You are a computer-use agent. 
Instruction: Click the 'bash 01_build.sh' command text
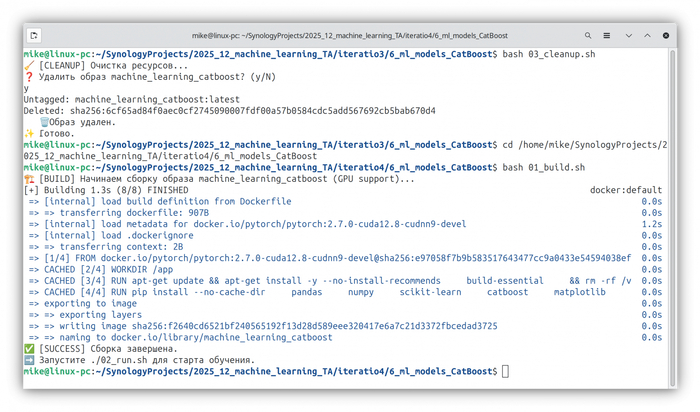pyautogui.click(x=544, y=167)
